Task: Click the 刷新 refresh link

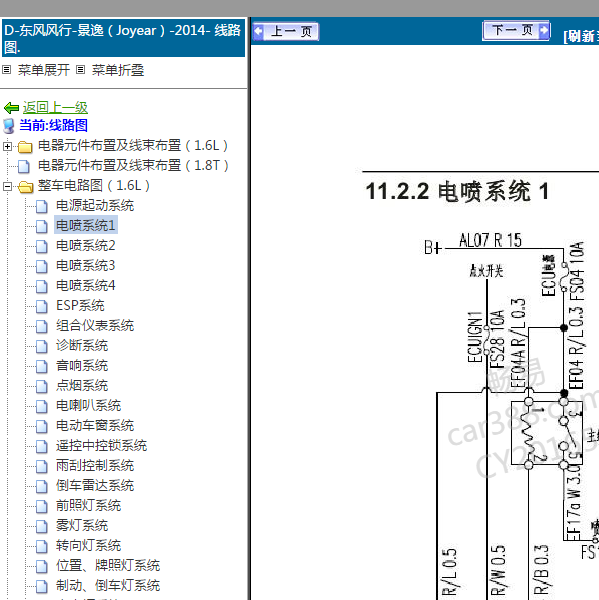Action: (581, 37)
